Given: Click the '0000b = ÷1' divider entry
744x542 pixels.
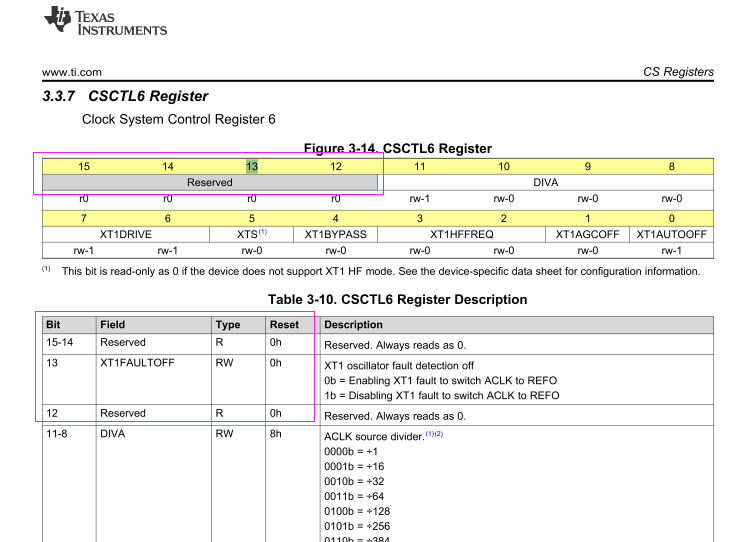Looking at the screenshot, I should (351, 451).
